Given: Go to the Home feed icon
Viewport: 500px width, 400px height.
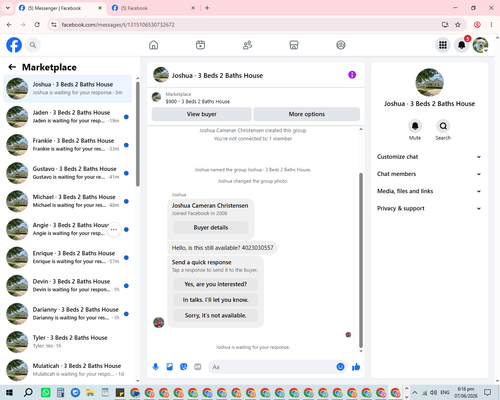Looking at the screenshot, I should point(153,45).
